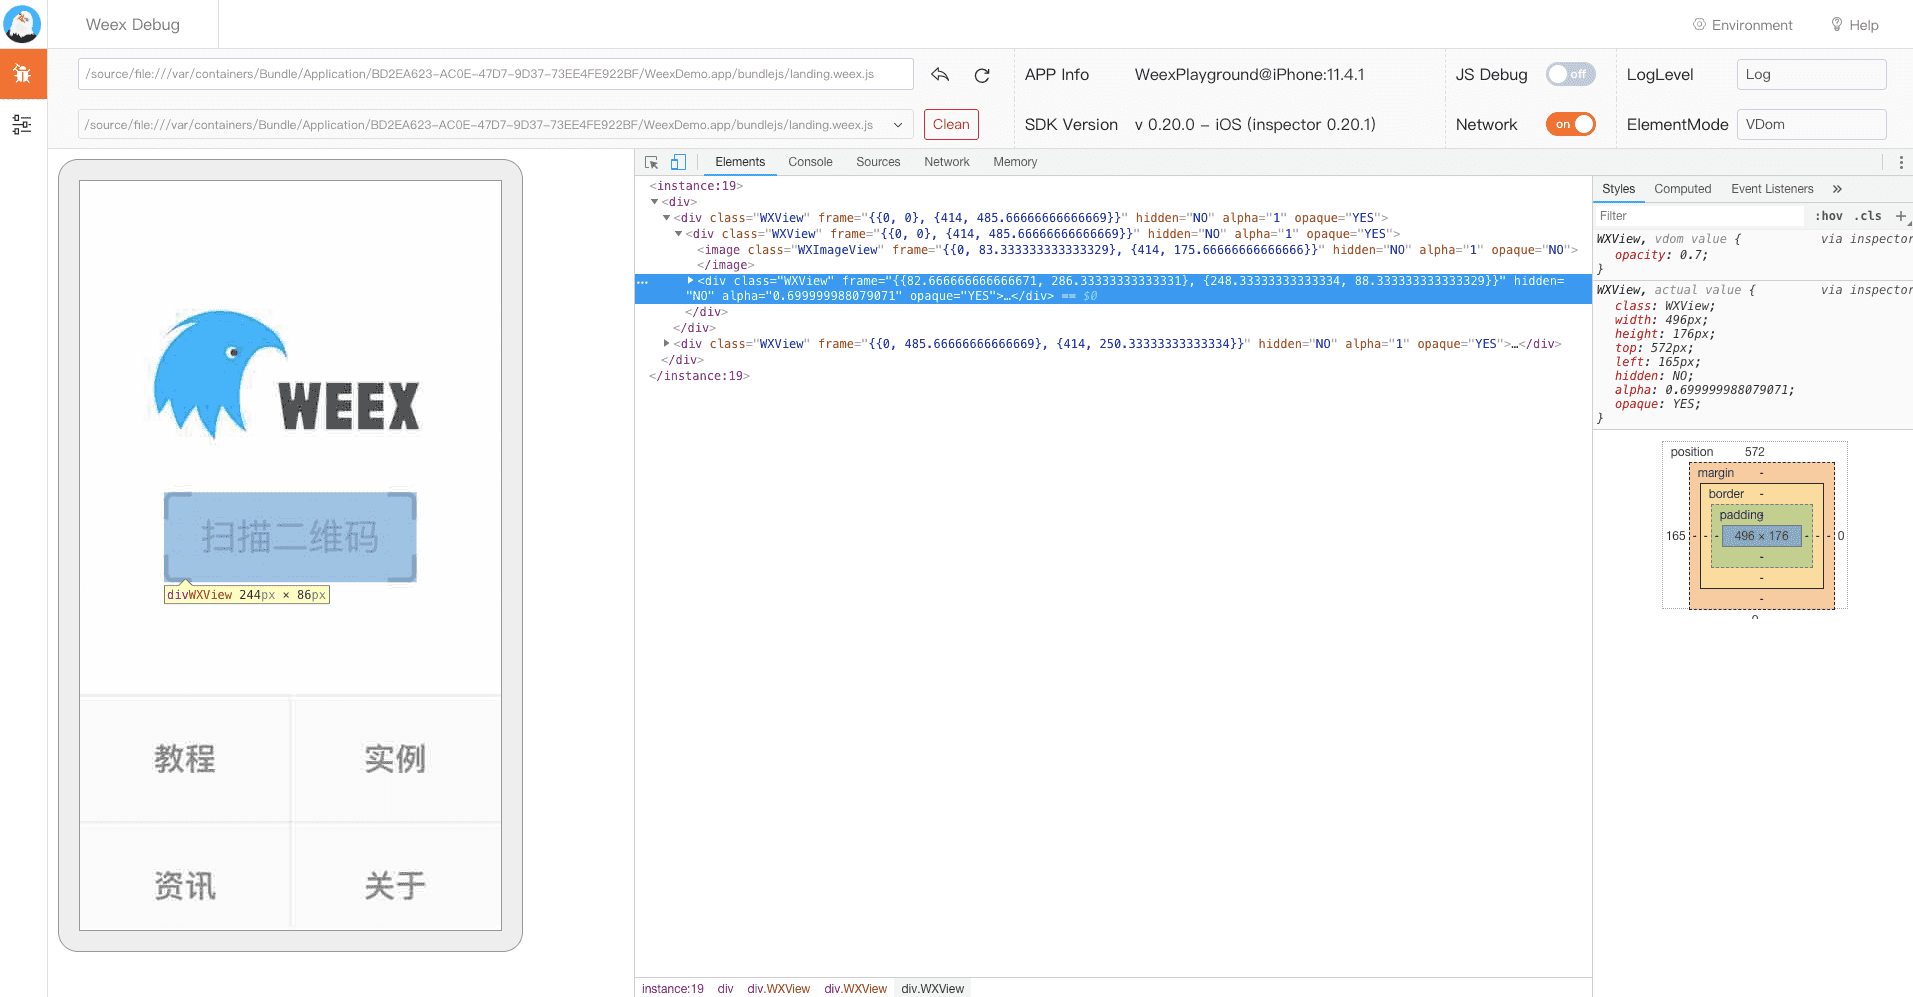Click the margin label in the box model
This screenshot has width=1913, height=997.
pos(1716,473)
